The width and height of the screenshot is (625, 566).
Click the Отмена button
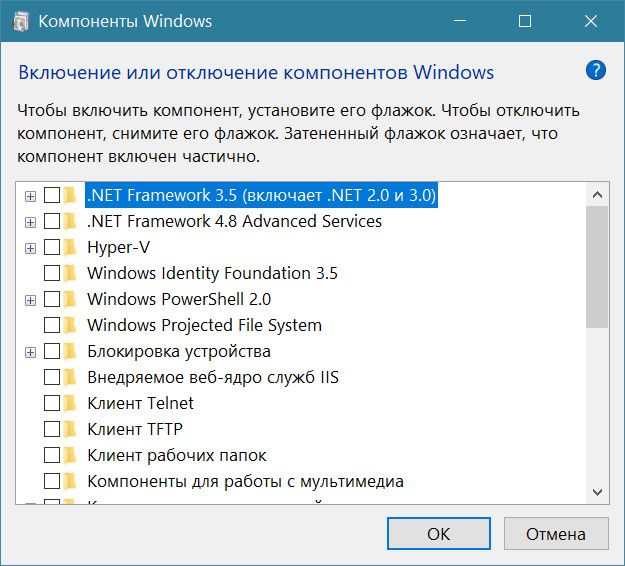coord(557,534)
